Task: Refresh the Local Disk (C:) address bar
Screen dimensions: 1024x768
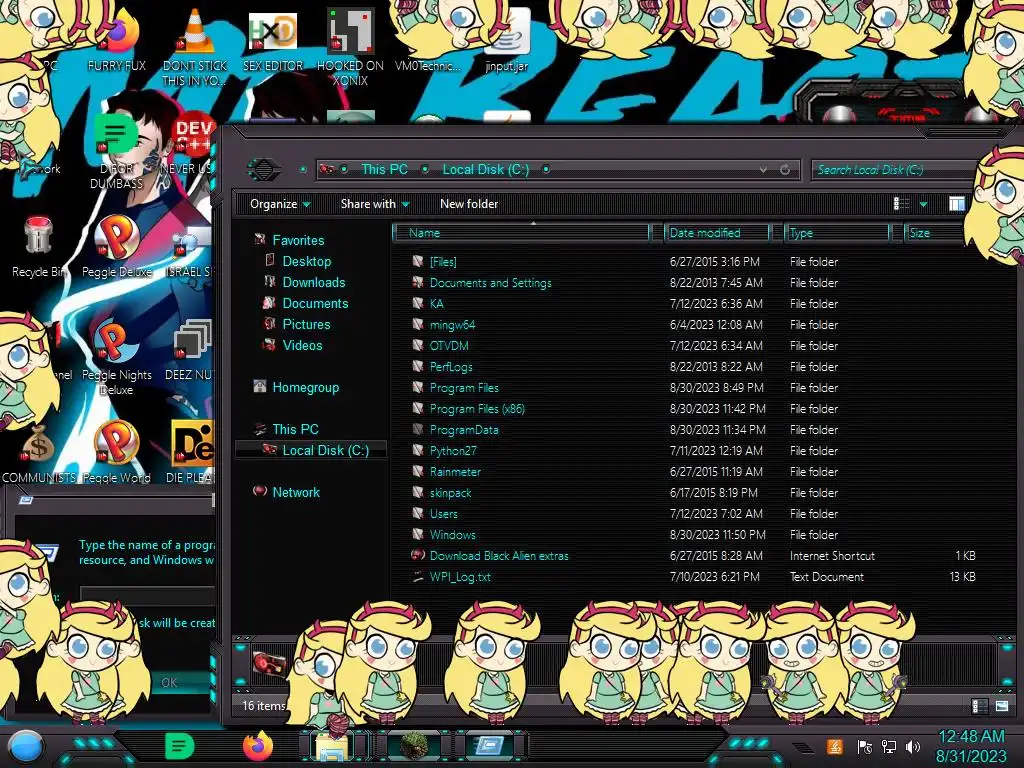Action: pyautogui.click(x=785, y=170)
